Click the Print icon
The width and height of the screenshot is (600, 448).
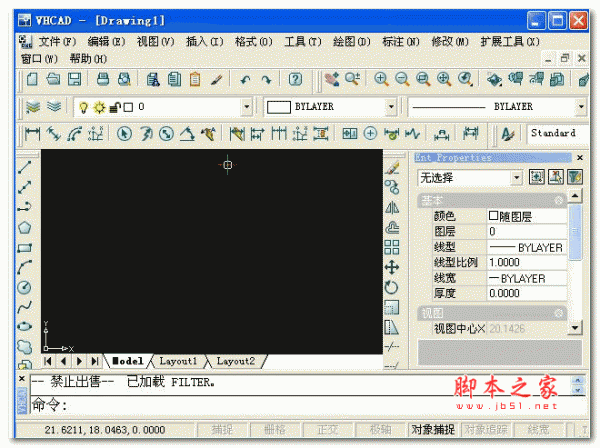(103, 79)
